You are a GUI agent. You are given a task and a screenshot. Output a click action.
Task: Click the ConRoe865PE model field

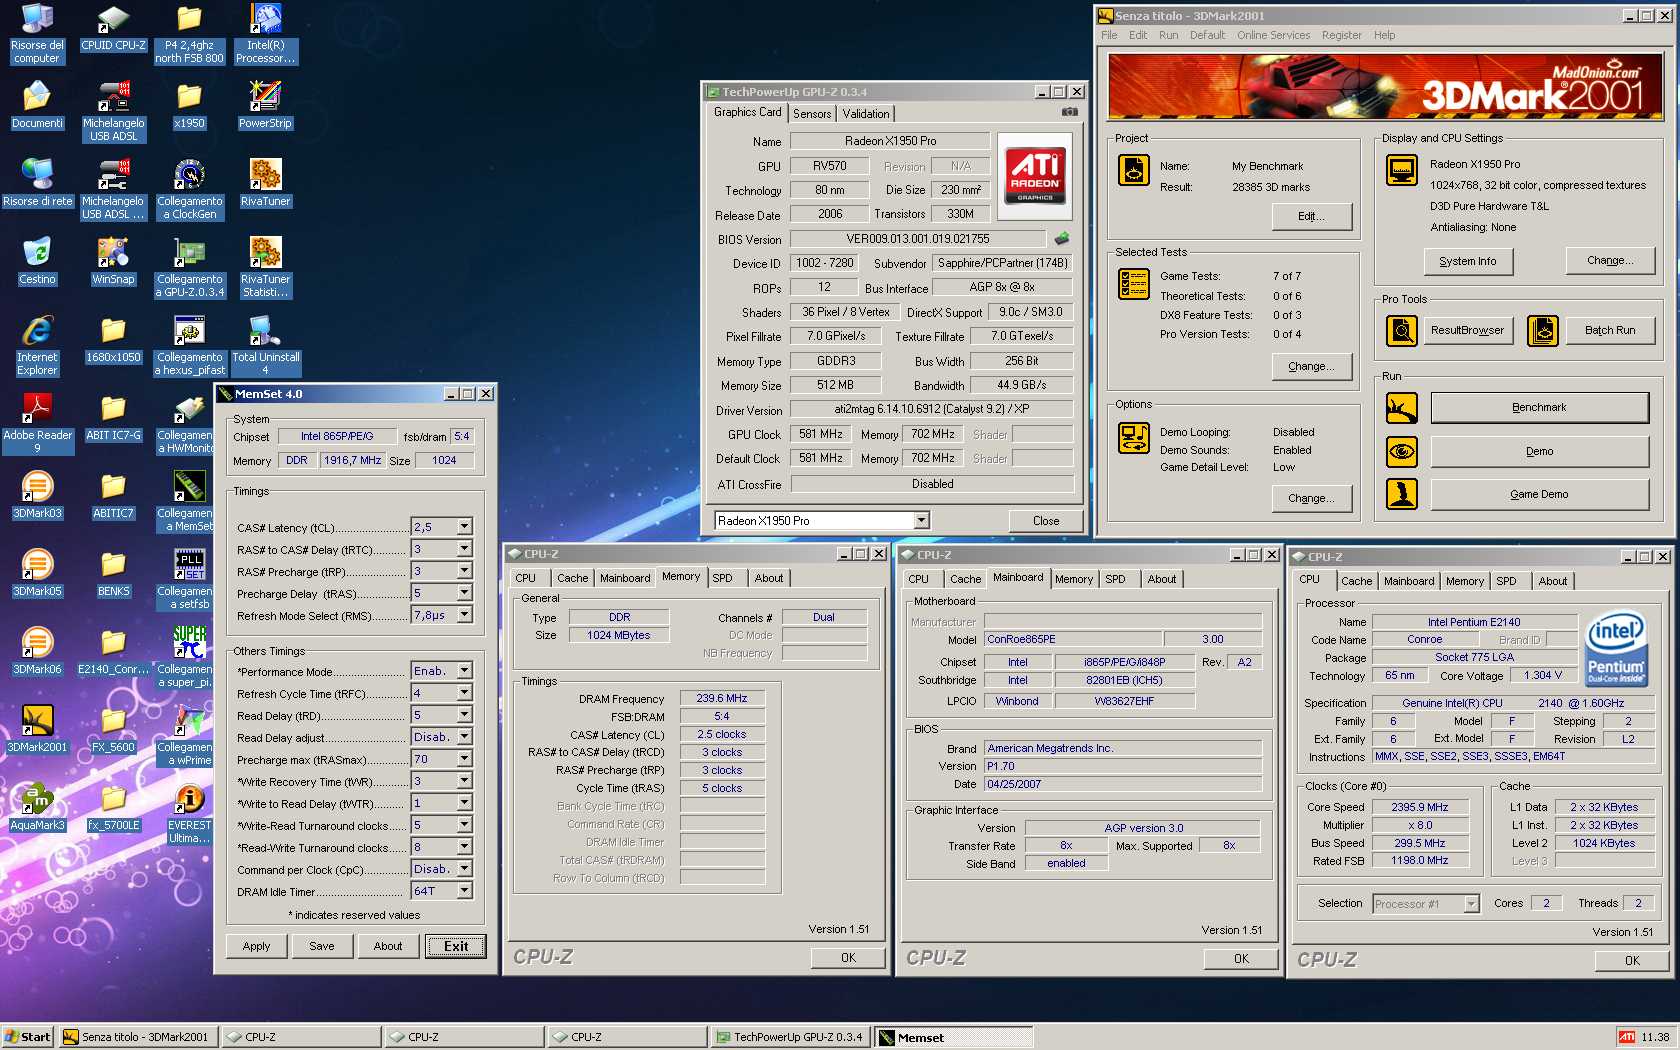pos(1073,639)
